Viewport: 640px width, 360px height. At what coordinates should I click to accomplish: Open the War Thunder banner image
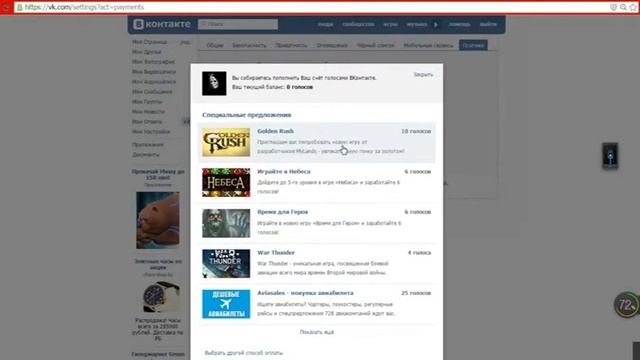(226, 264)
